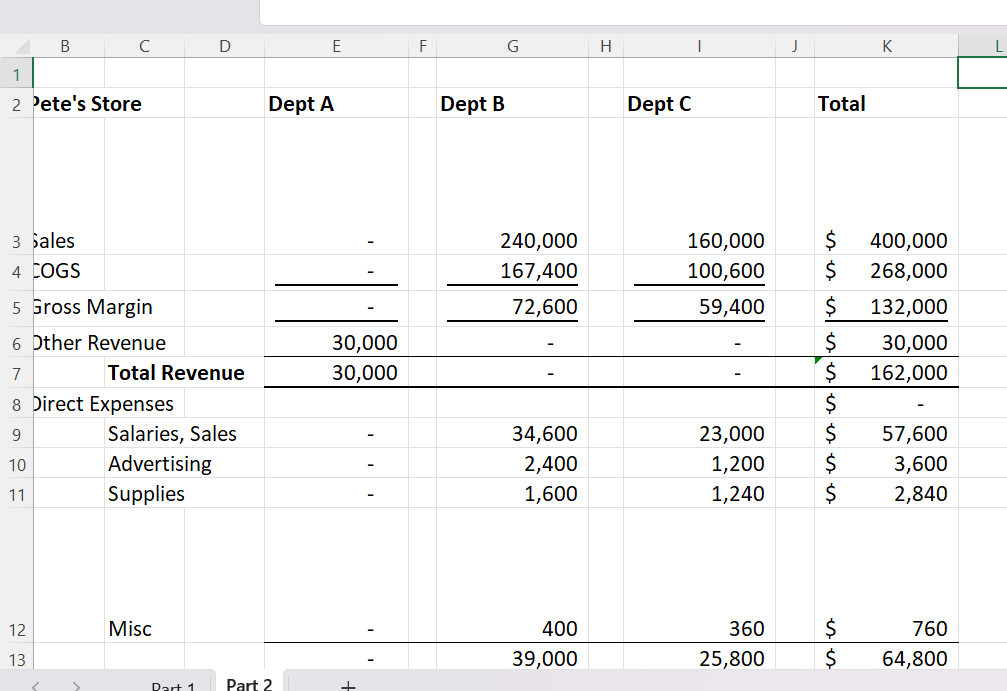Select column E header

pos(336,45)
